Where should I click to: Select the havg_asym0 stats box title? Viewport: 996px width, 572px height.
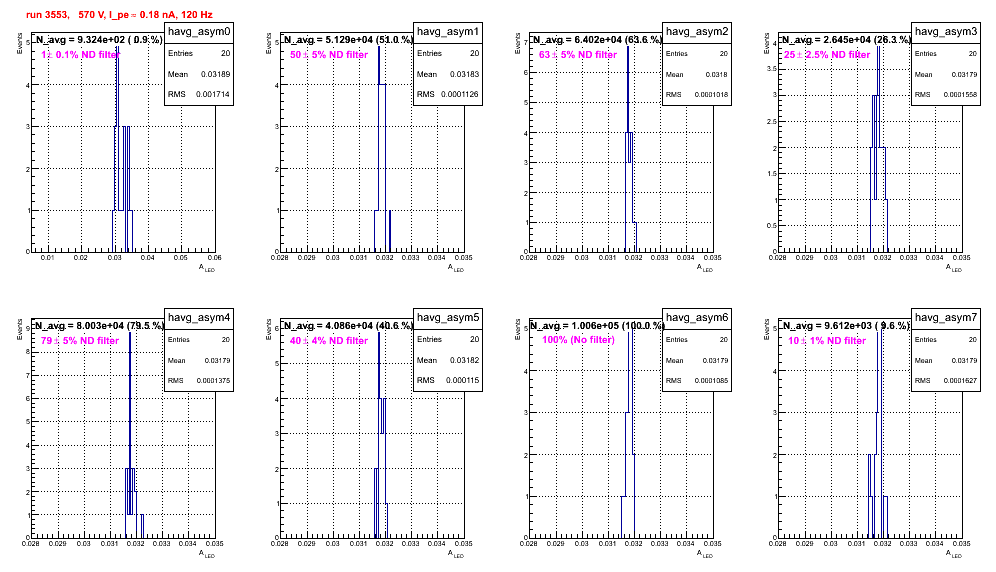click(199, 32)
